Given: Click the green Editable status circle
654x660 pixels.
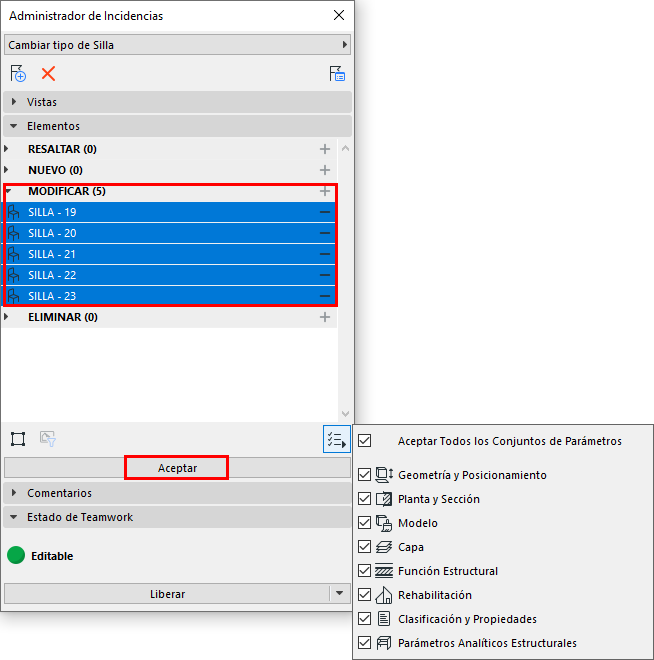Looking at the screenshot, I should pos(16,555).
